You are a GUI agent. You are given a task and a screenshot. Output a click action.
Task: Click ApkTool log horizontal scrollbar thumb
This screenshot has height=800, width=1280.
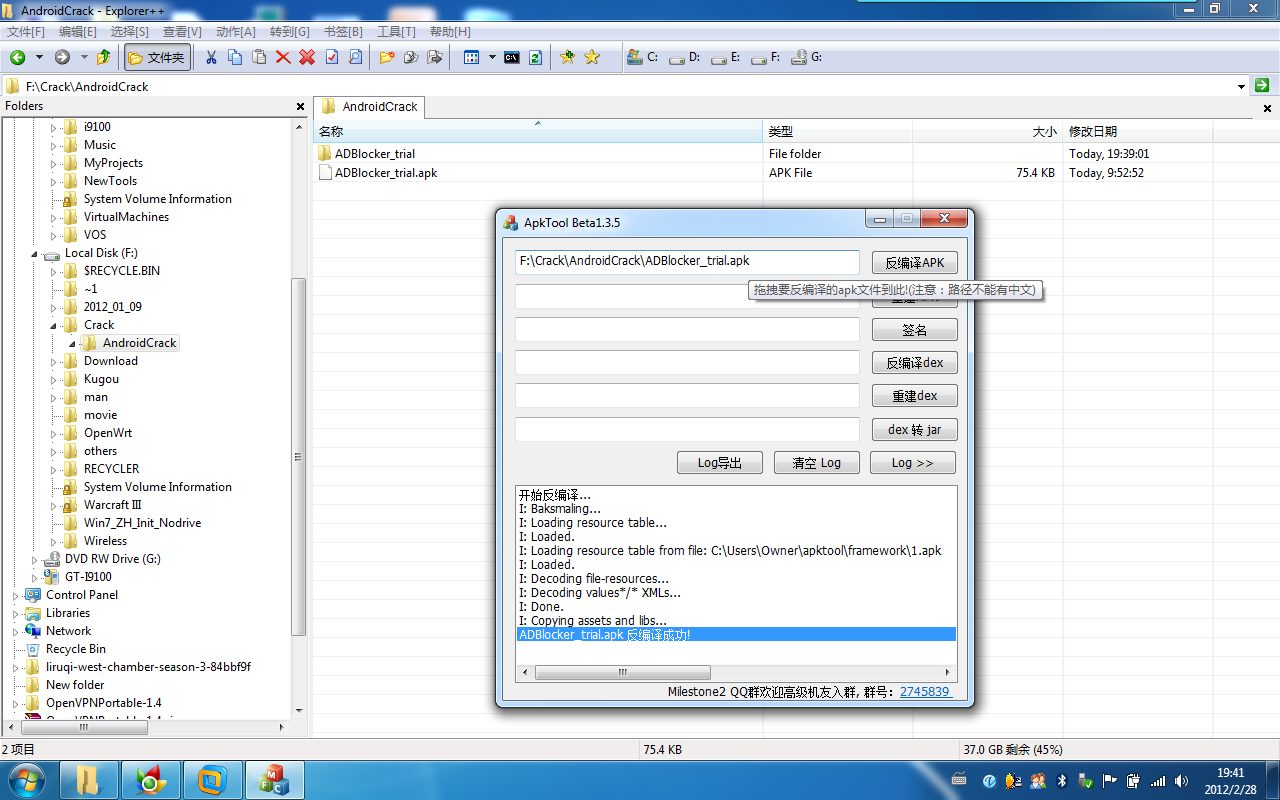coord(622,673)
